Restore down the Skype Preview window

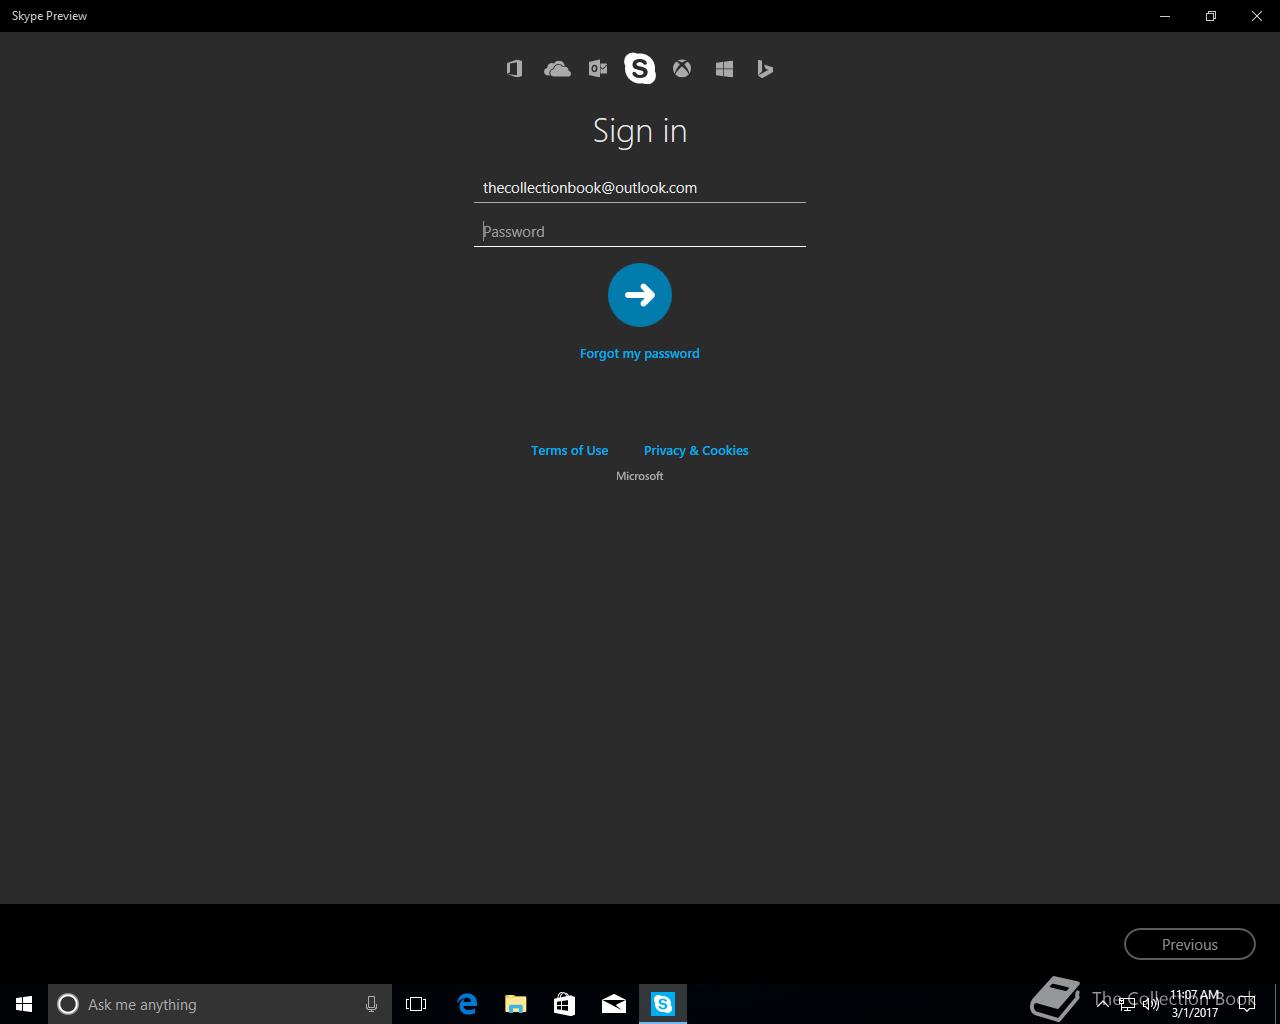coord(1211,16)
